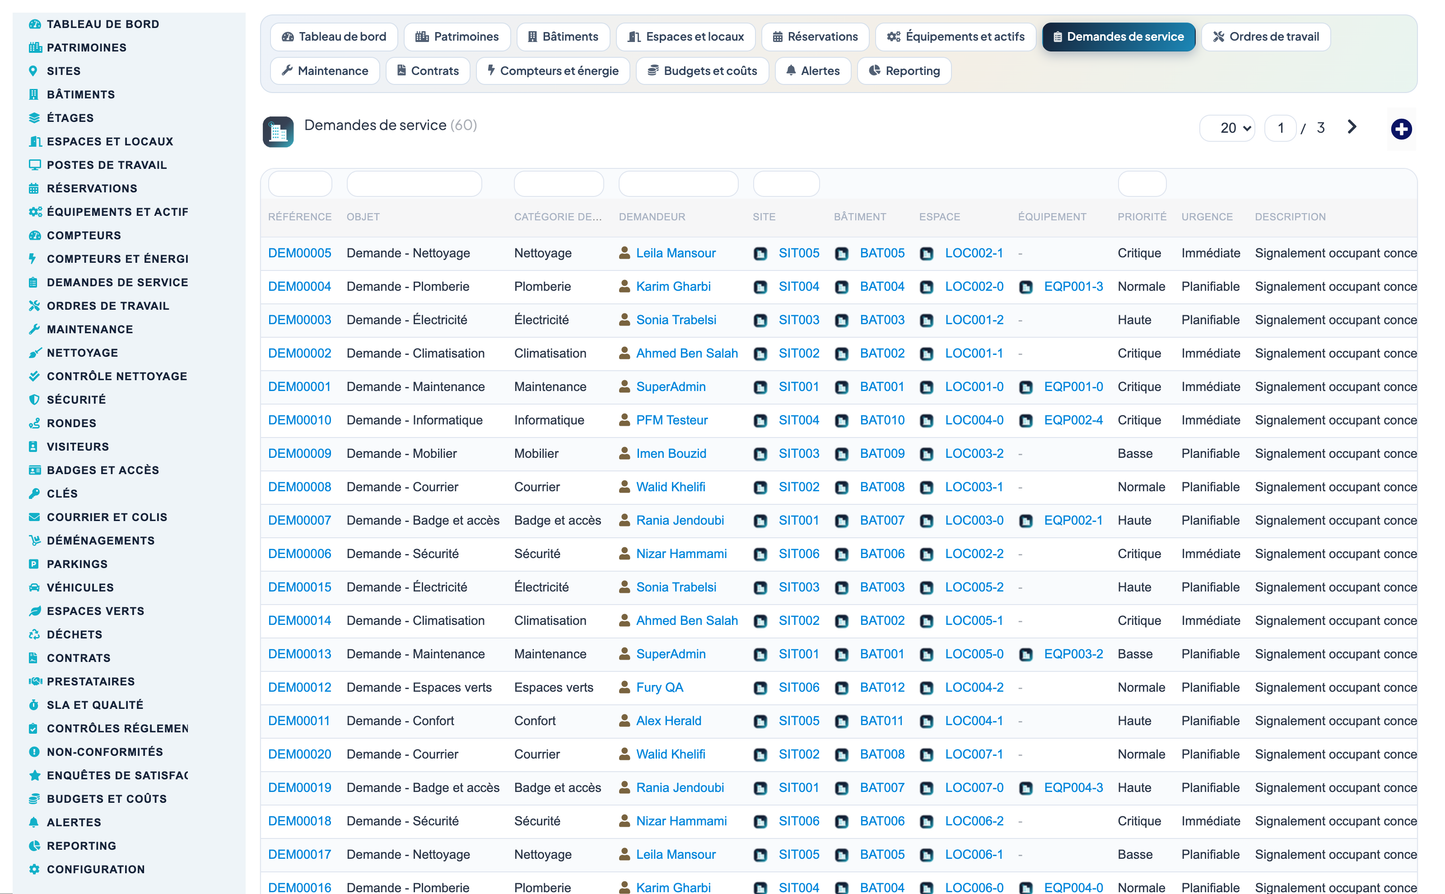The width and height of the screenshot is (1445, 894).
Task: Click 'Espaces verts' category cell
Action: [553, 687]
